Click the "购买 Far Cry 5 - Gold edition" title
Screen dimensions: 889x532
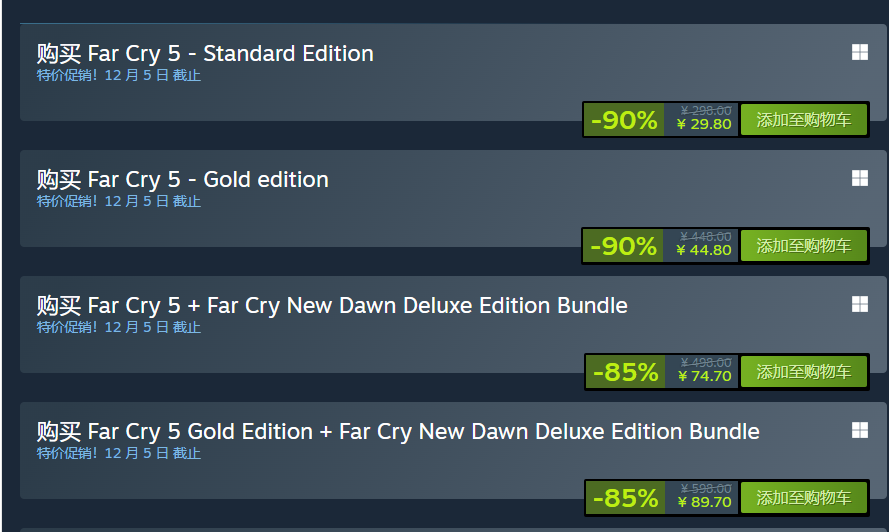pos(183,180)
